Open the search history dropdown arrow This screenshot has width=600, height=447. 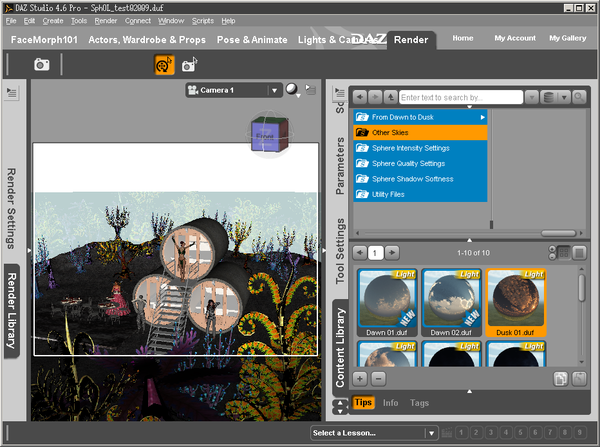(532, 97)
